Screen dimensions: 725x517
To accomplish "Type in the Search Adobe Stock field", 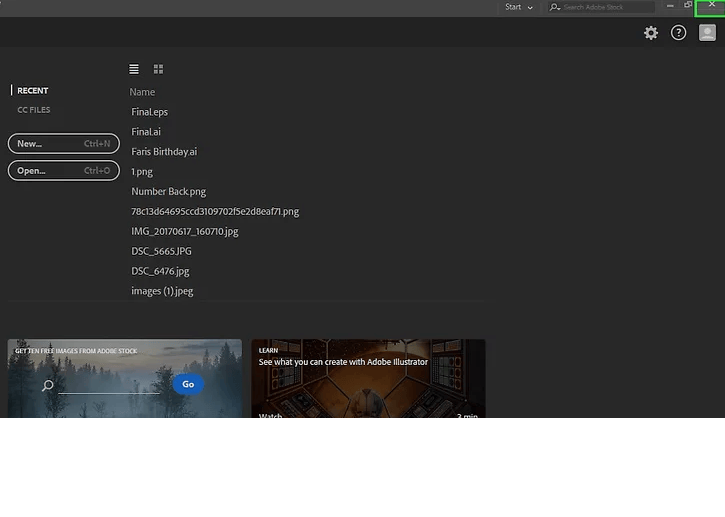I will click(x=607, y=7).
